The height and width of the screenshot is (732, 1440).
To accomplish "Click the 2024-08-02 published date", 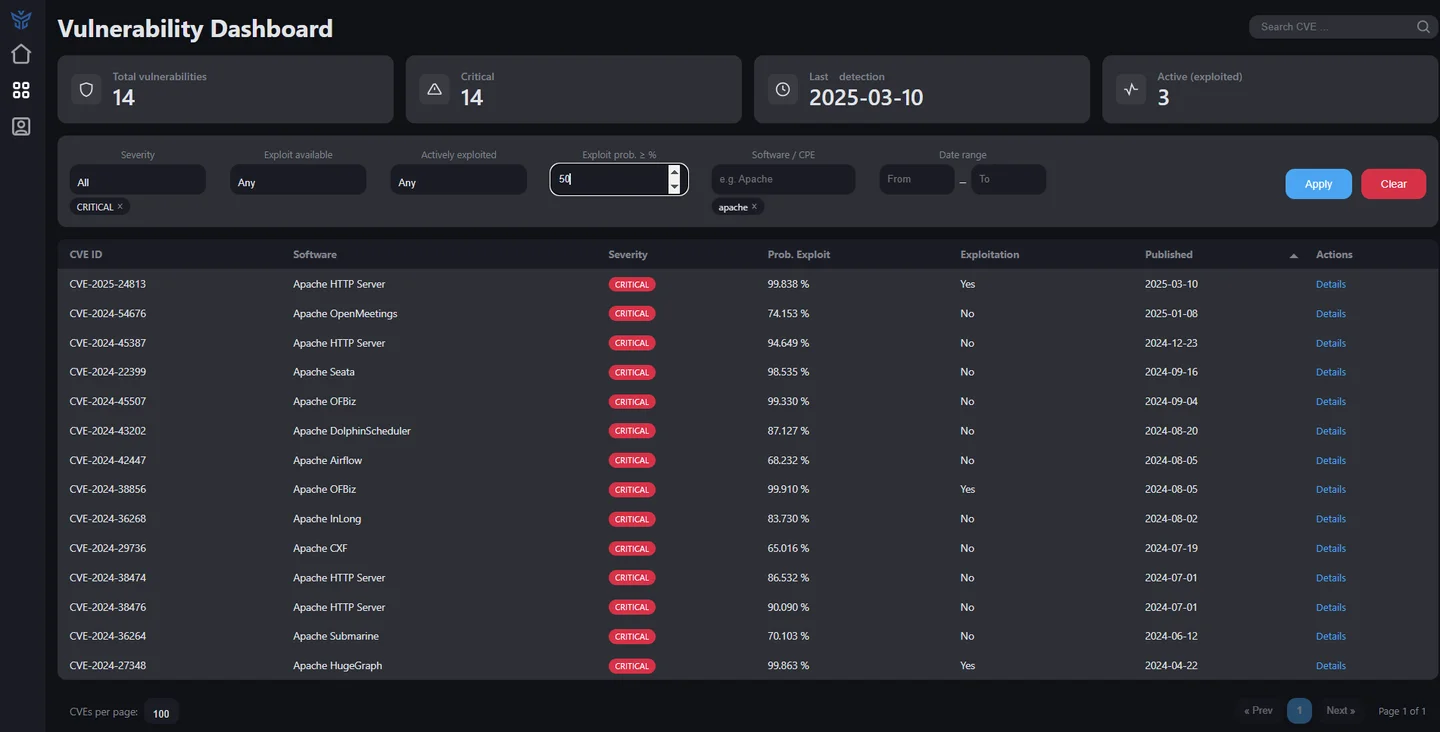I will pos(1171,519).
